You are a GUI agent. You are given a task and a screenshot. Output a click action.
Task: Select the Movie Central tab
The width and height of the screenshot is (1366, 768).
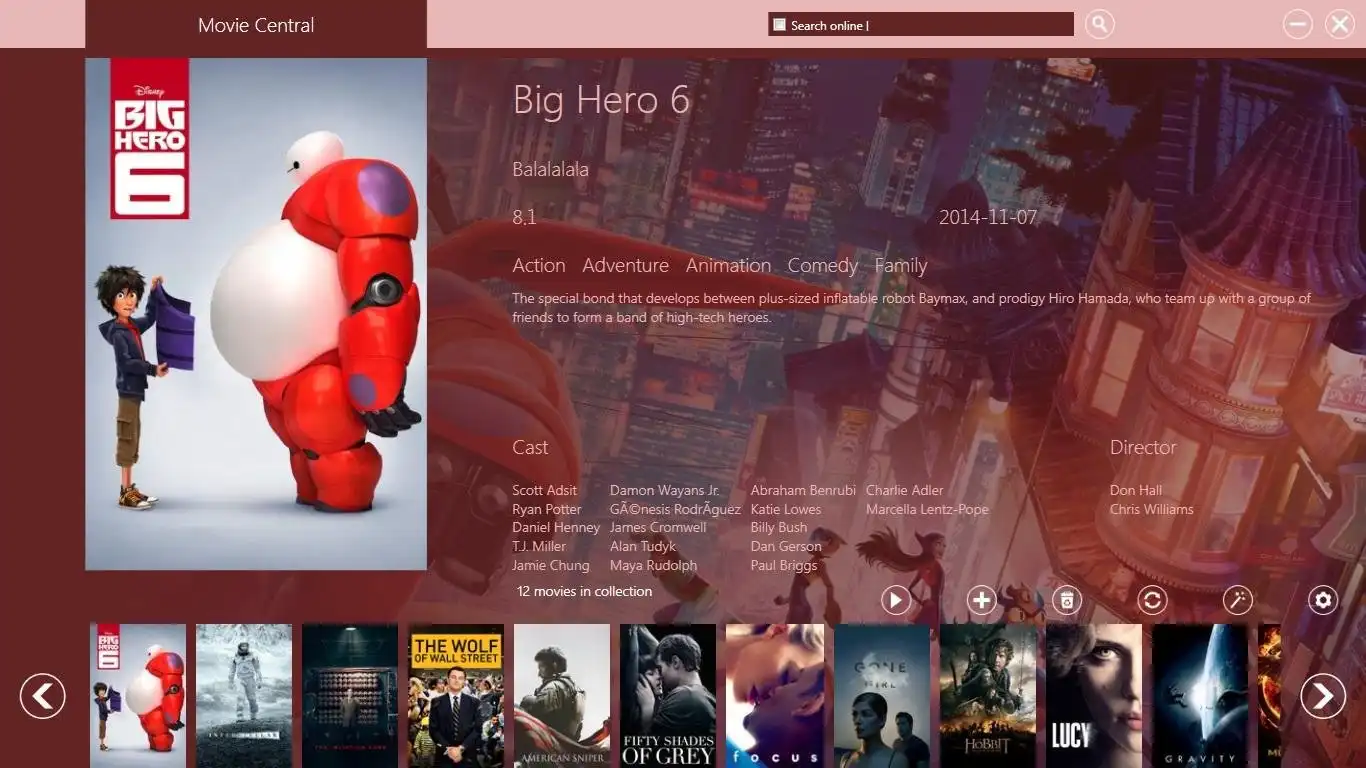point(256,25)
